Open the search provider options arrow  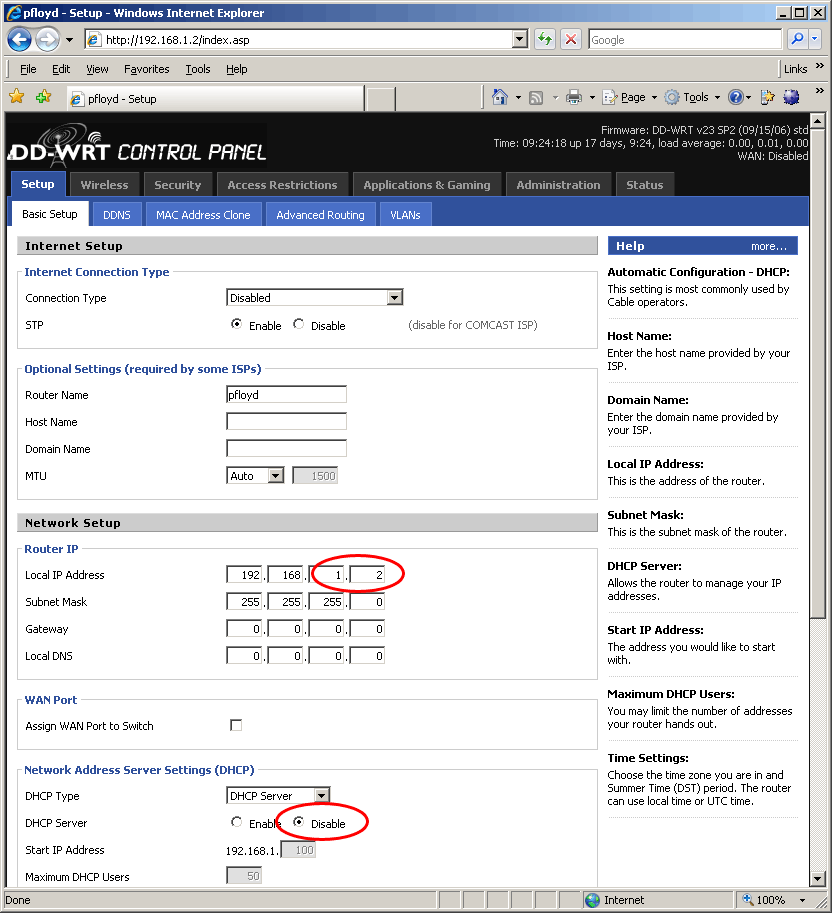click(815, 40)
